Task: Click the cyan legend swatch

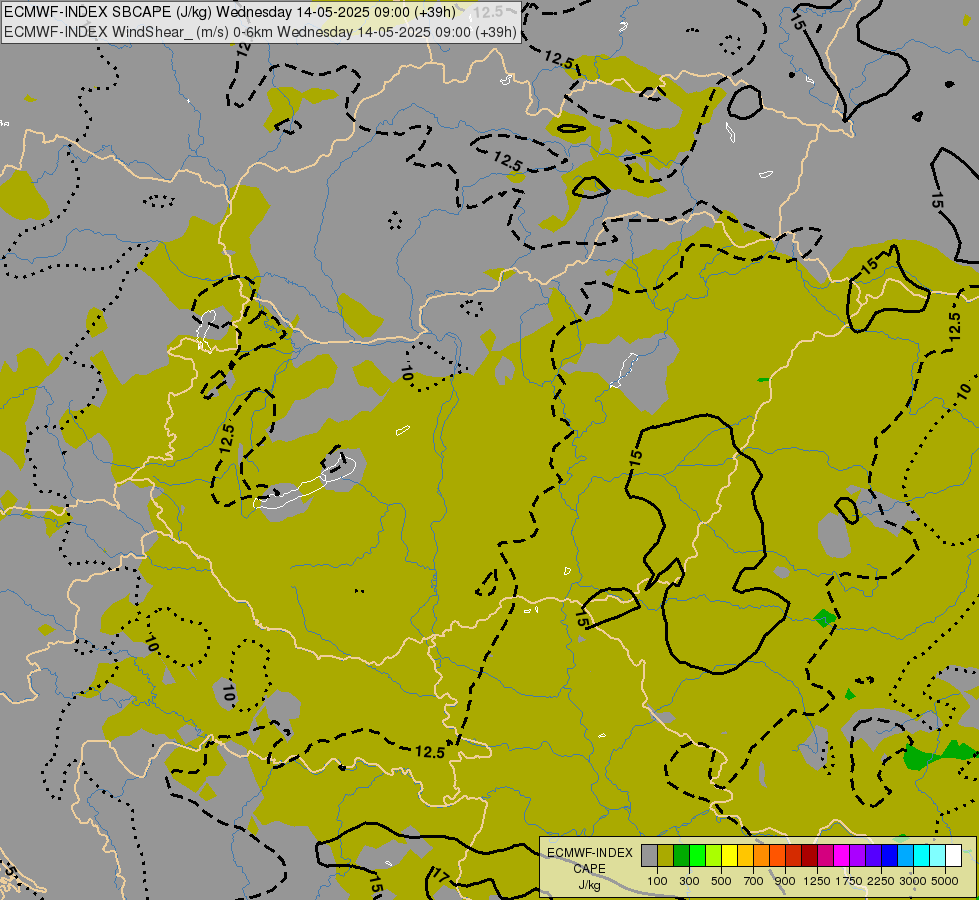Action: coord(921,855)
